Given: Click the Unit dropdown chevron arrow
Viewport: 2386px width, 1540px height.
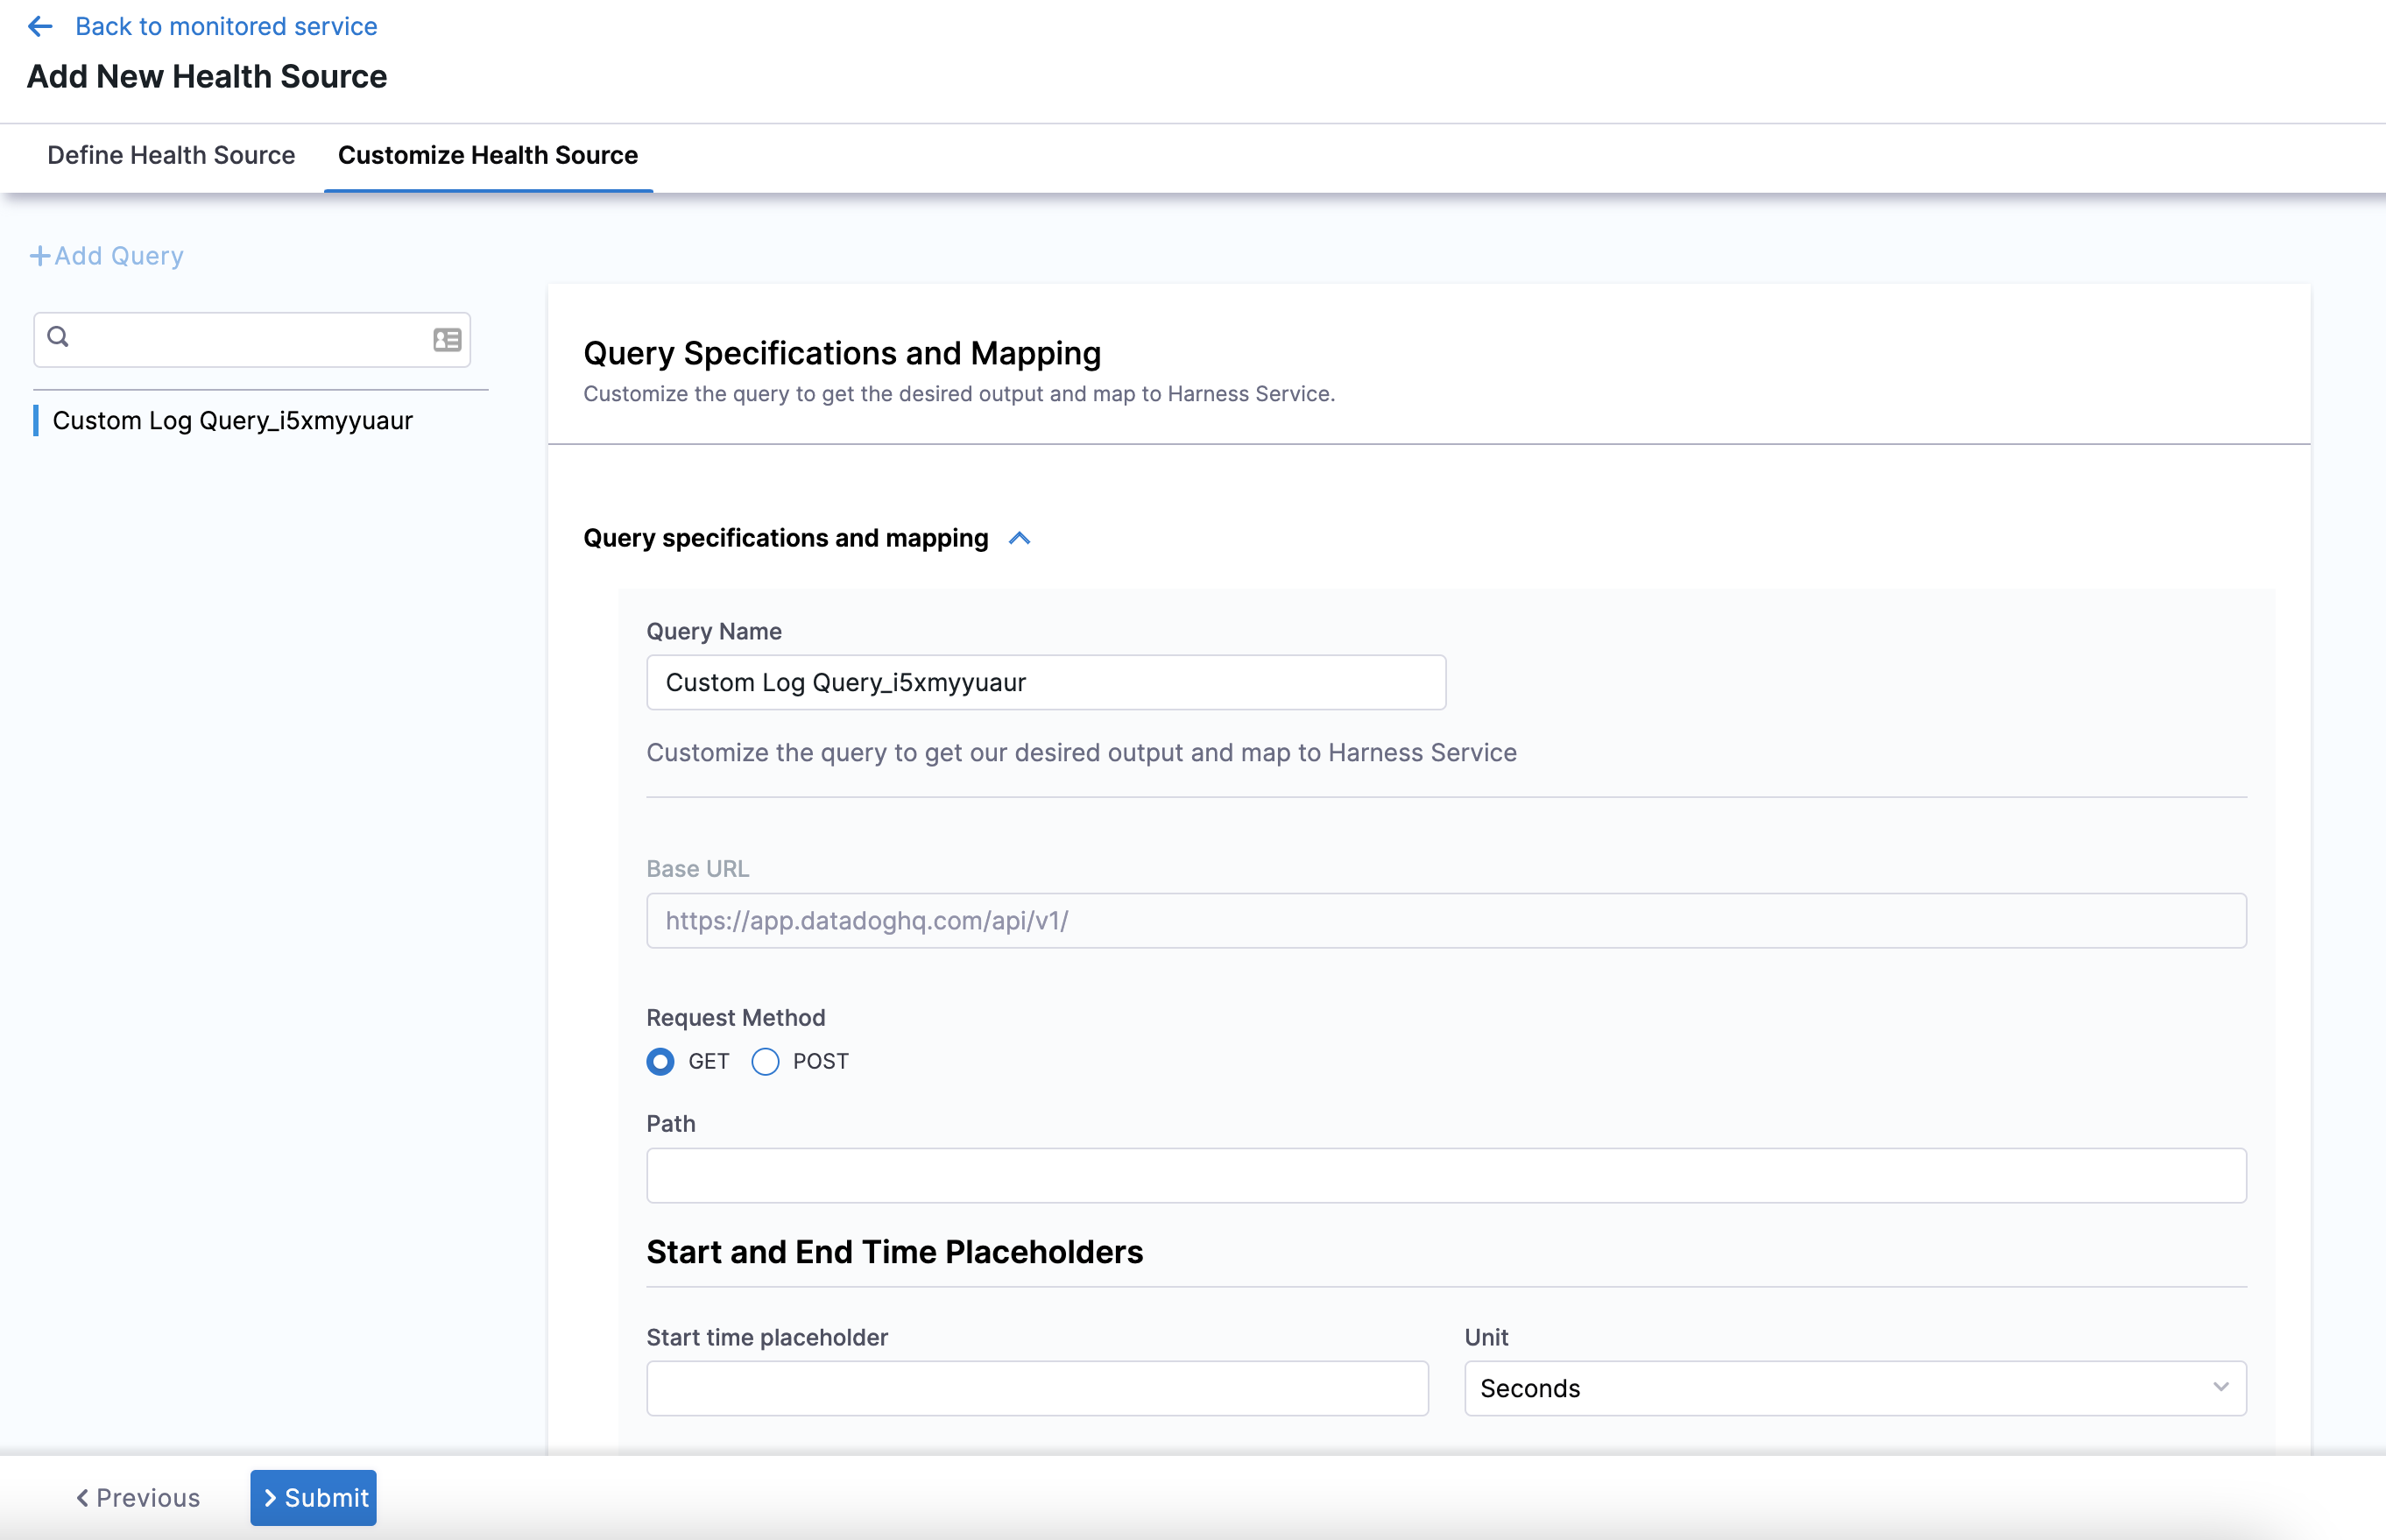Looking at the screenshot, I should (2220, 1387).
